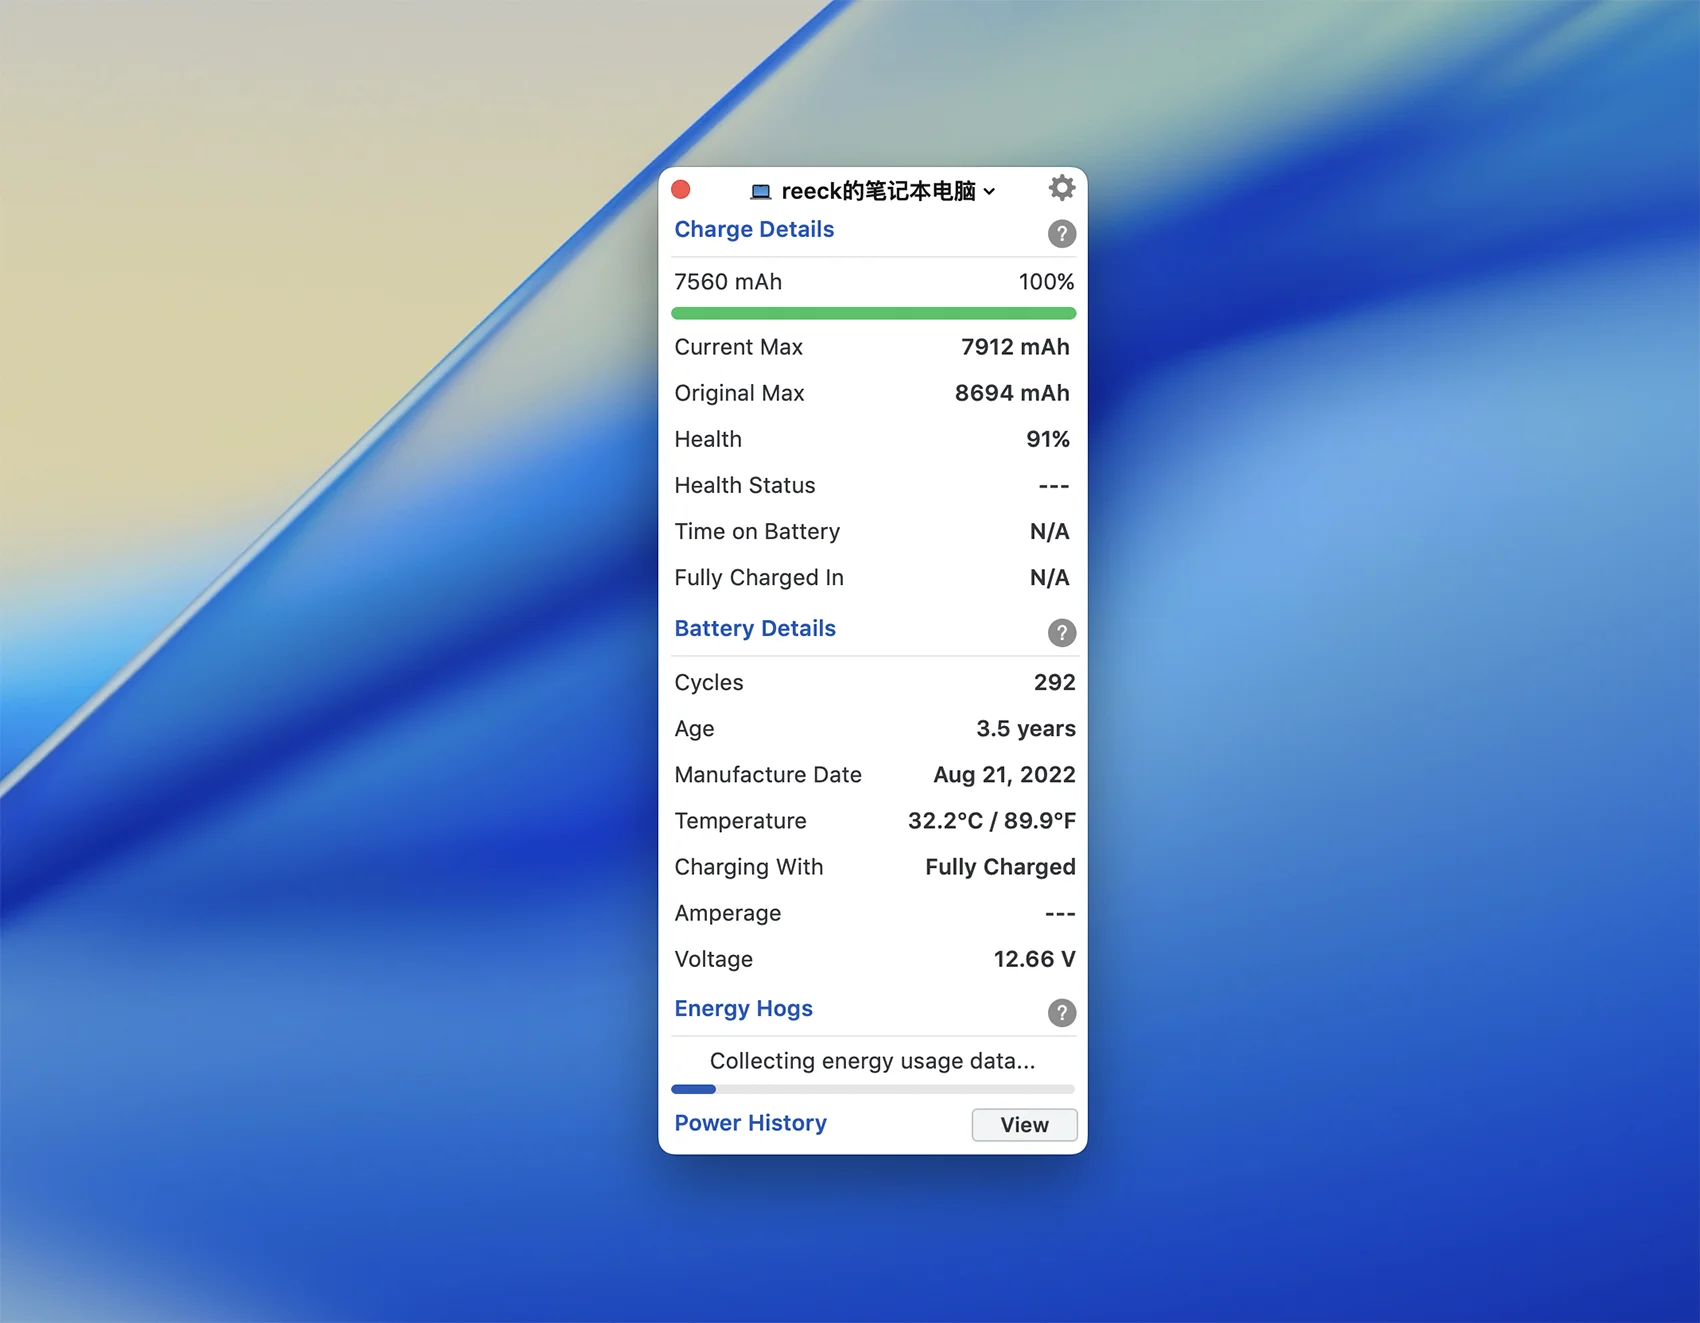
Task: Click the Power History heading
Action: click(750, 1123)
